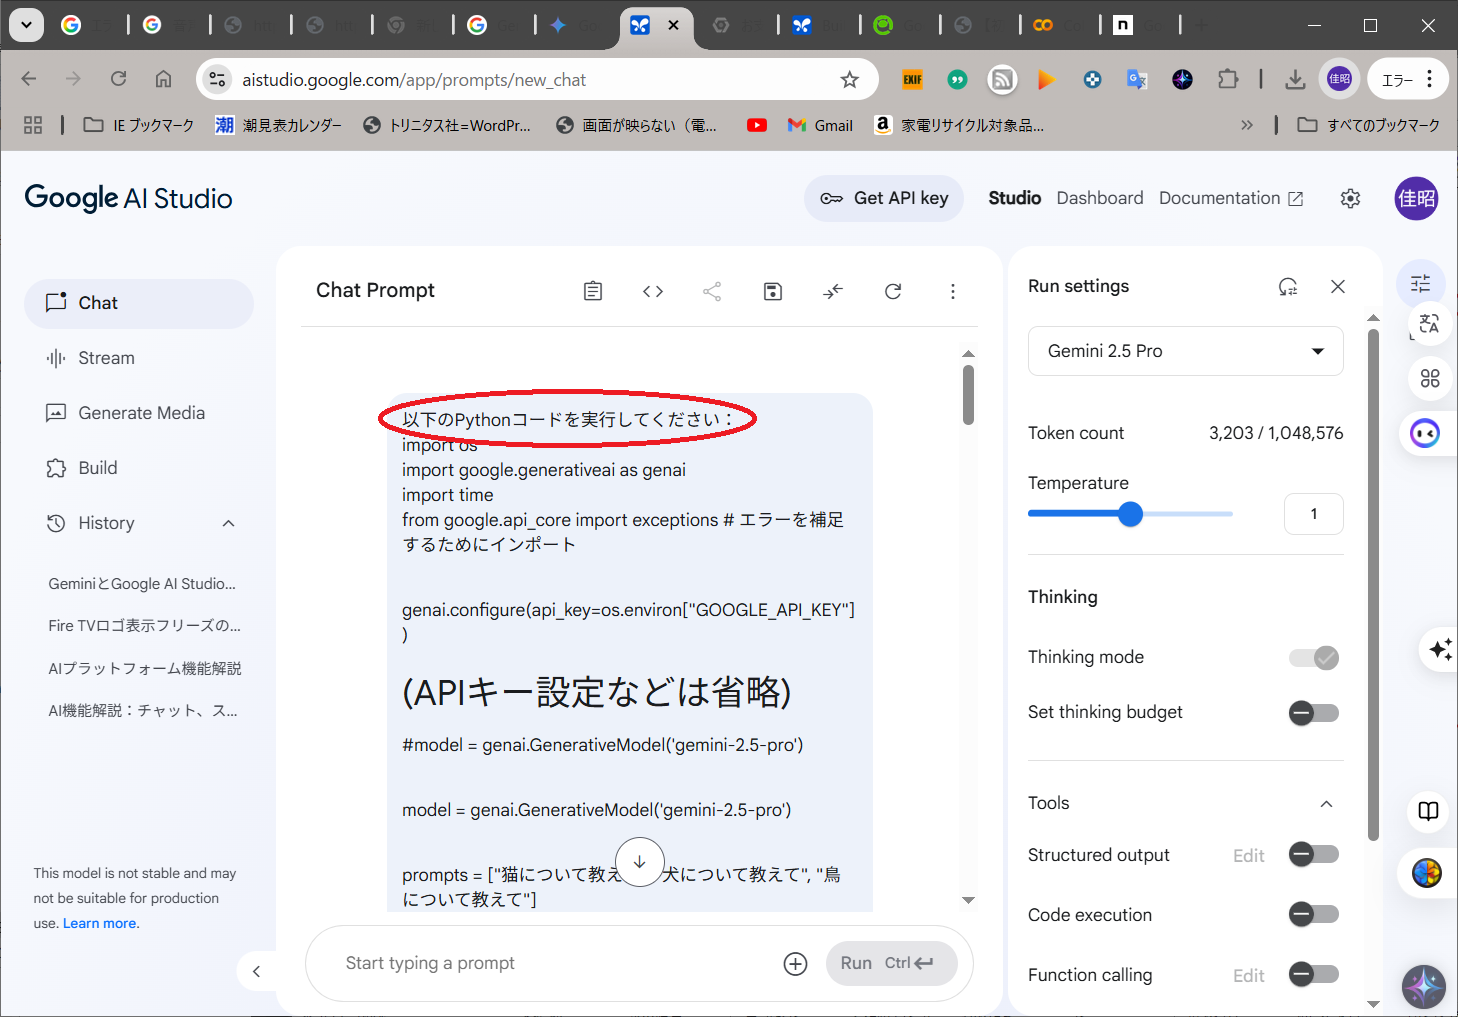The image size is (1458, 1017).
Task: Bookmark this page with the star icon
Action: (x=850, y=80)
